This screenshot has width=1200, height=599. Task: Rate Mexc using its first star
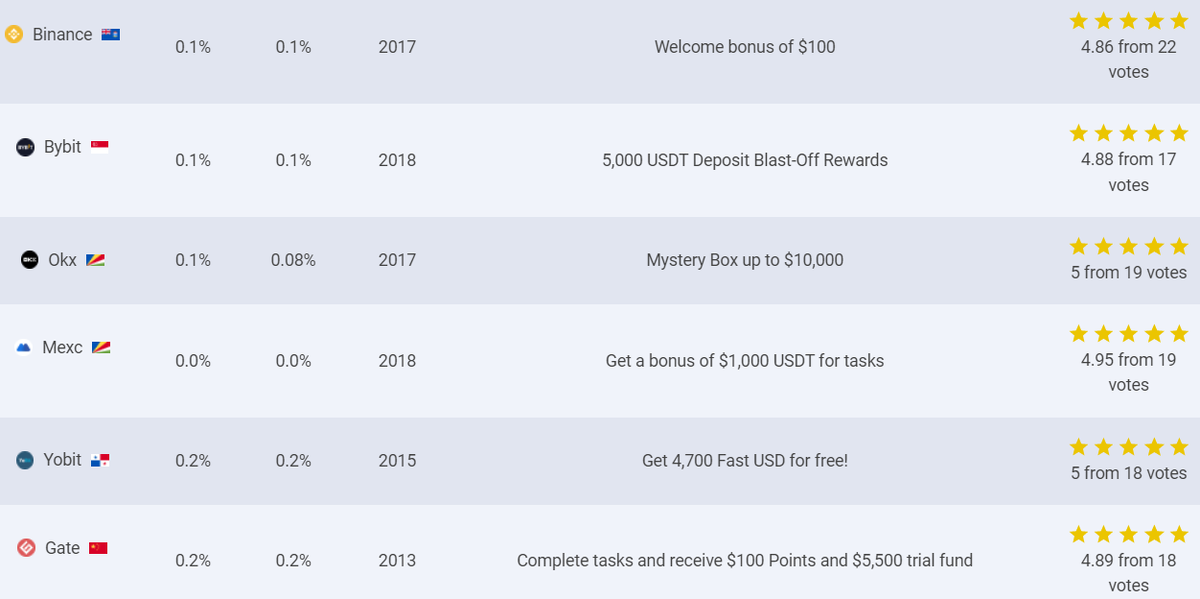tap(1079, 333)
